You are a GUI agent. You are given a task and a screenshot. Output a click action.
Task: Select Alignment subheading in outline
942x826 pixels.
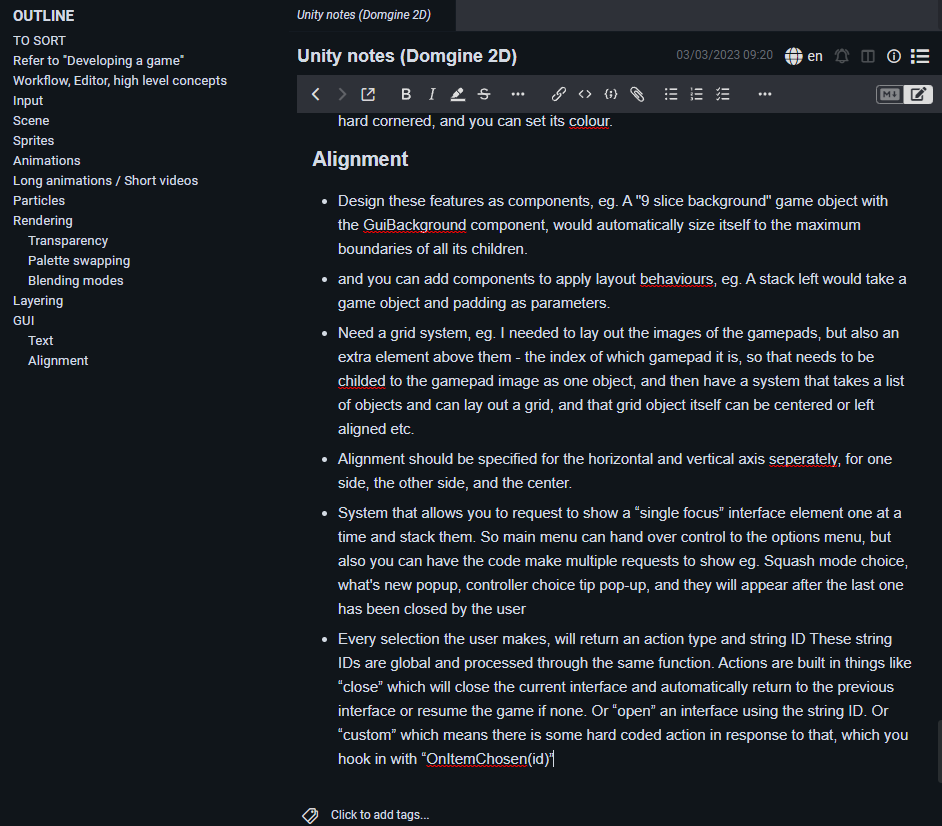coord(58,360)
